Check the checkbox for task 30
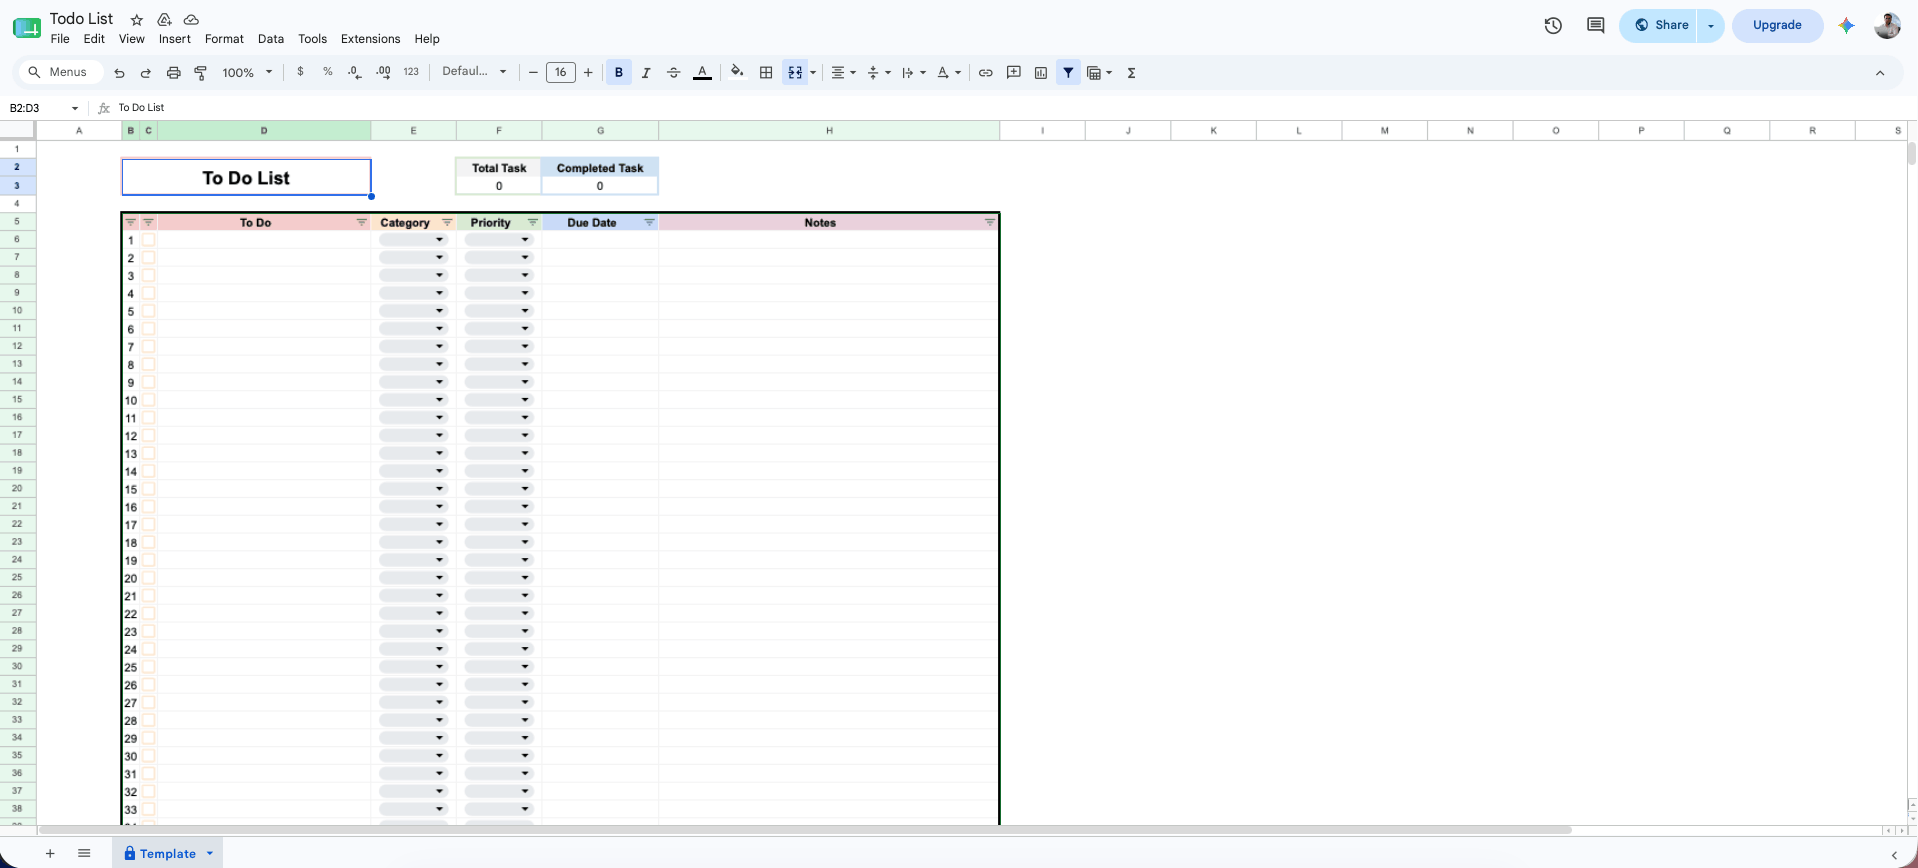This screenshot has height=868, width=1918. [149, 756]
